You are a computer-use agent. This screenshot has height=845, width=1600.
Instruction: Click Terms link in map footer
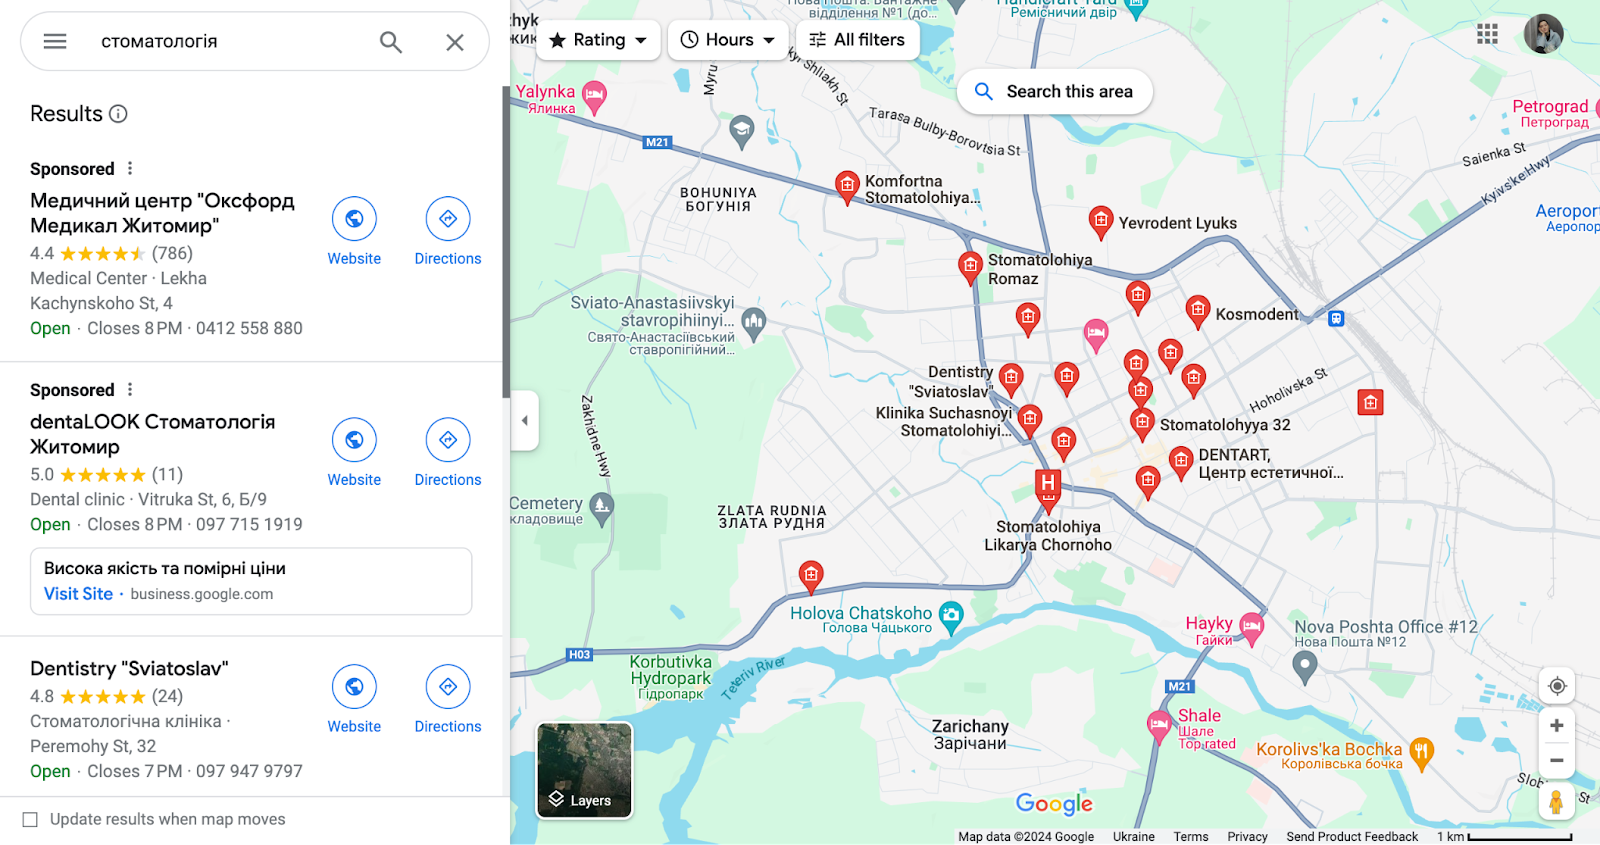pyautogui.click(x=1191, y=837)
